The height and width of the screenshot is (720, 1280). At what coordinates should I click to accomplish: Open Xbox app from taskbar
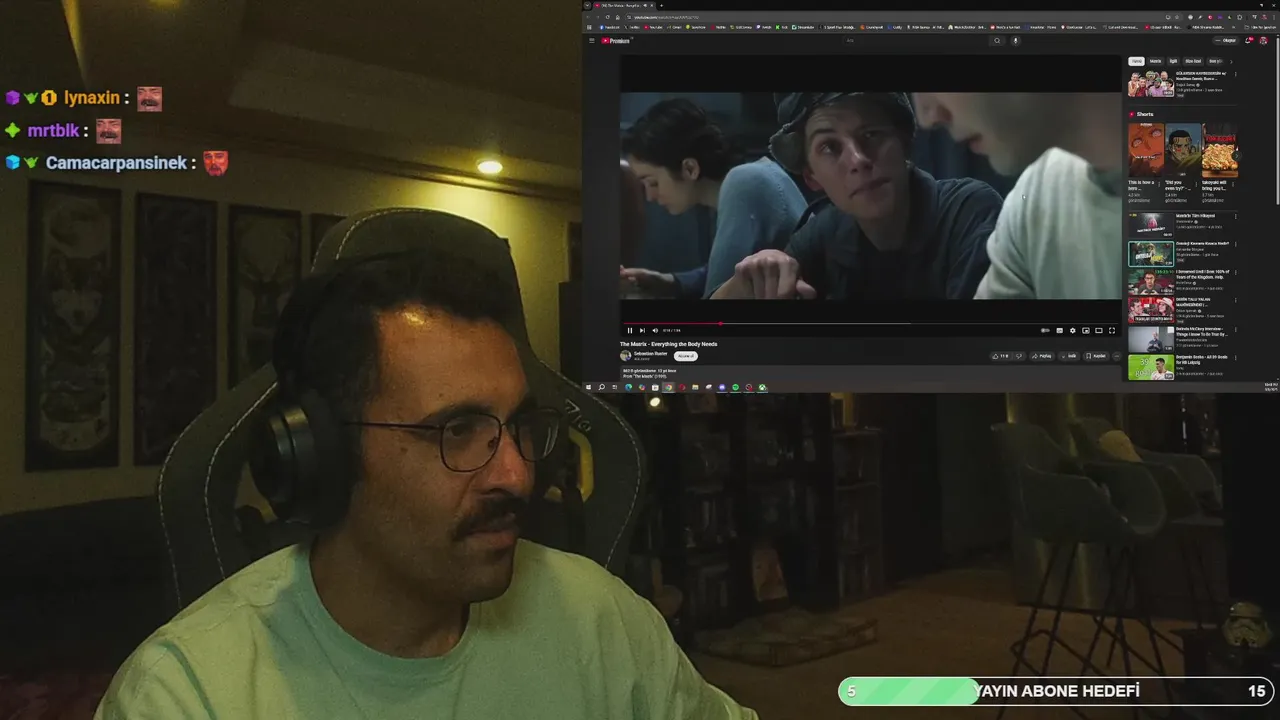(762, 387)
